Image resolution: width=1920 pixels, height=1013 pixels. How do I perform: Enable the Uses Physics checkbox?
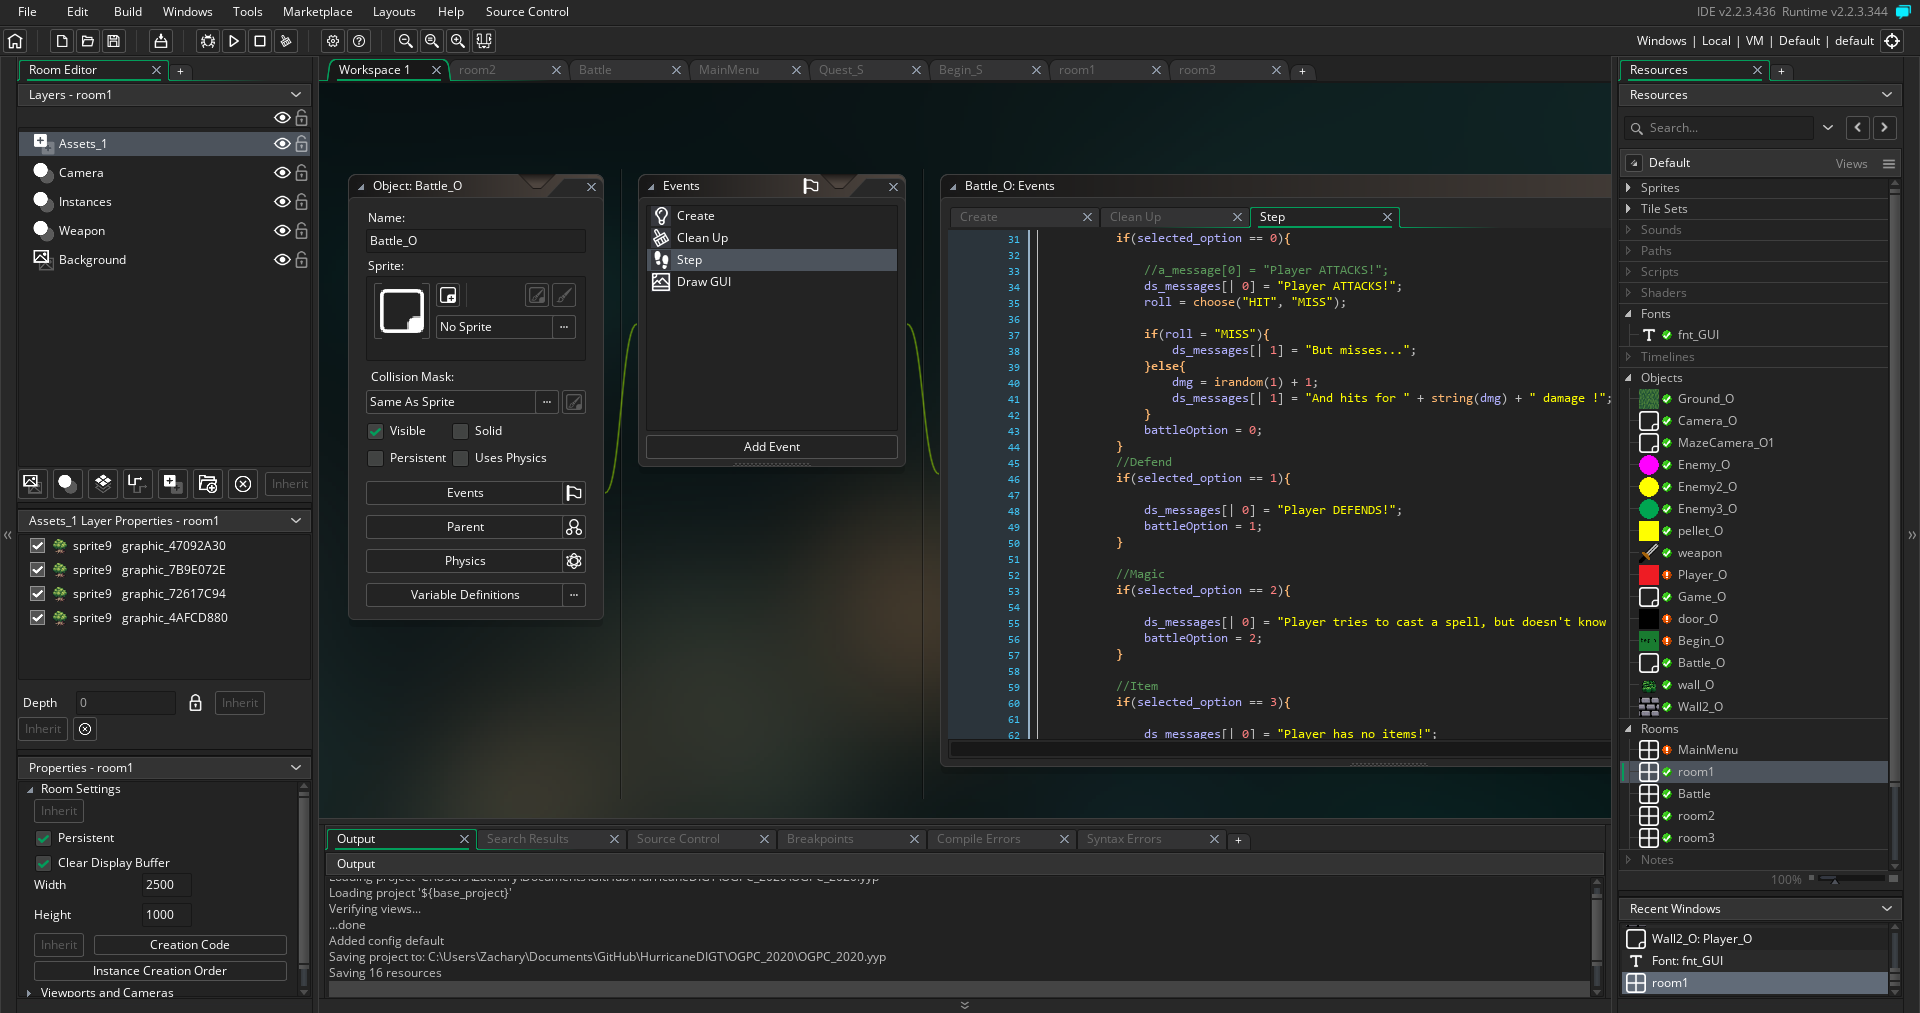pyautogui.click(x=461, y=458)
